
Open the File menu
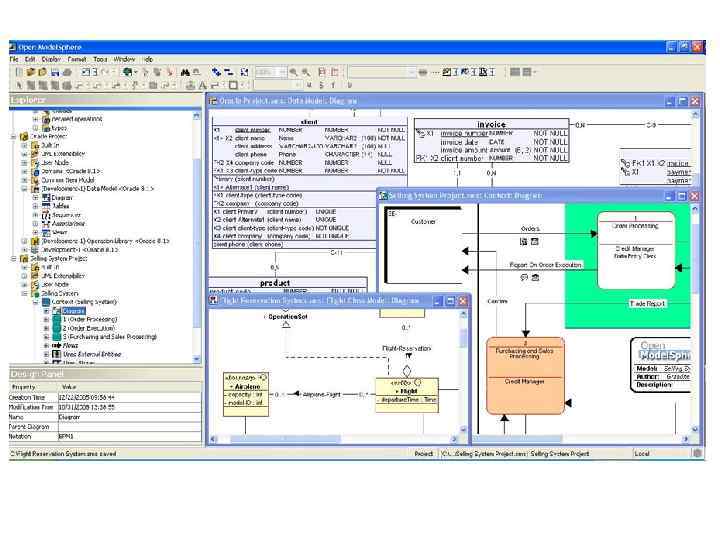[x=14, y=59]
